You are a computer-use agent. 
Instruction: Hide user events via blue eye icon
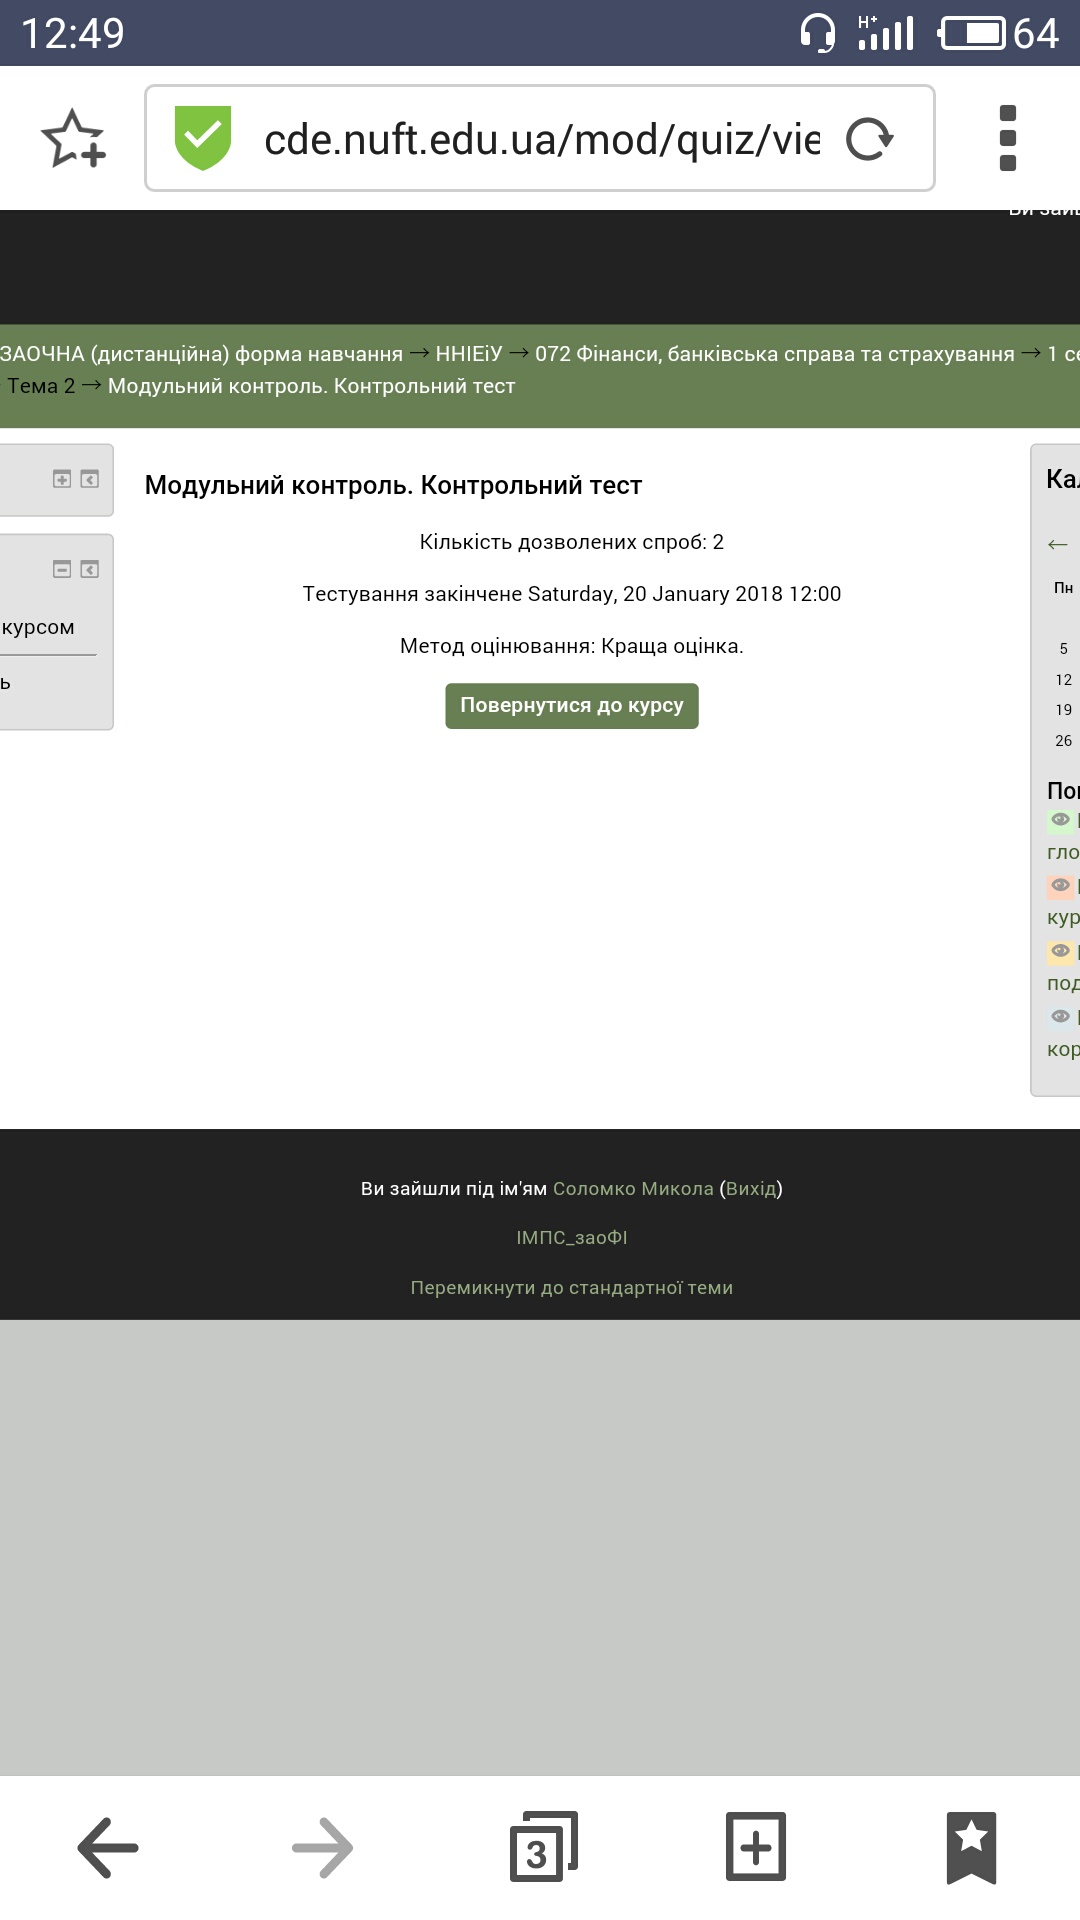pyautogui.click(x=1060, y=1017)
